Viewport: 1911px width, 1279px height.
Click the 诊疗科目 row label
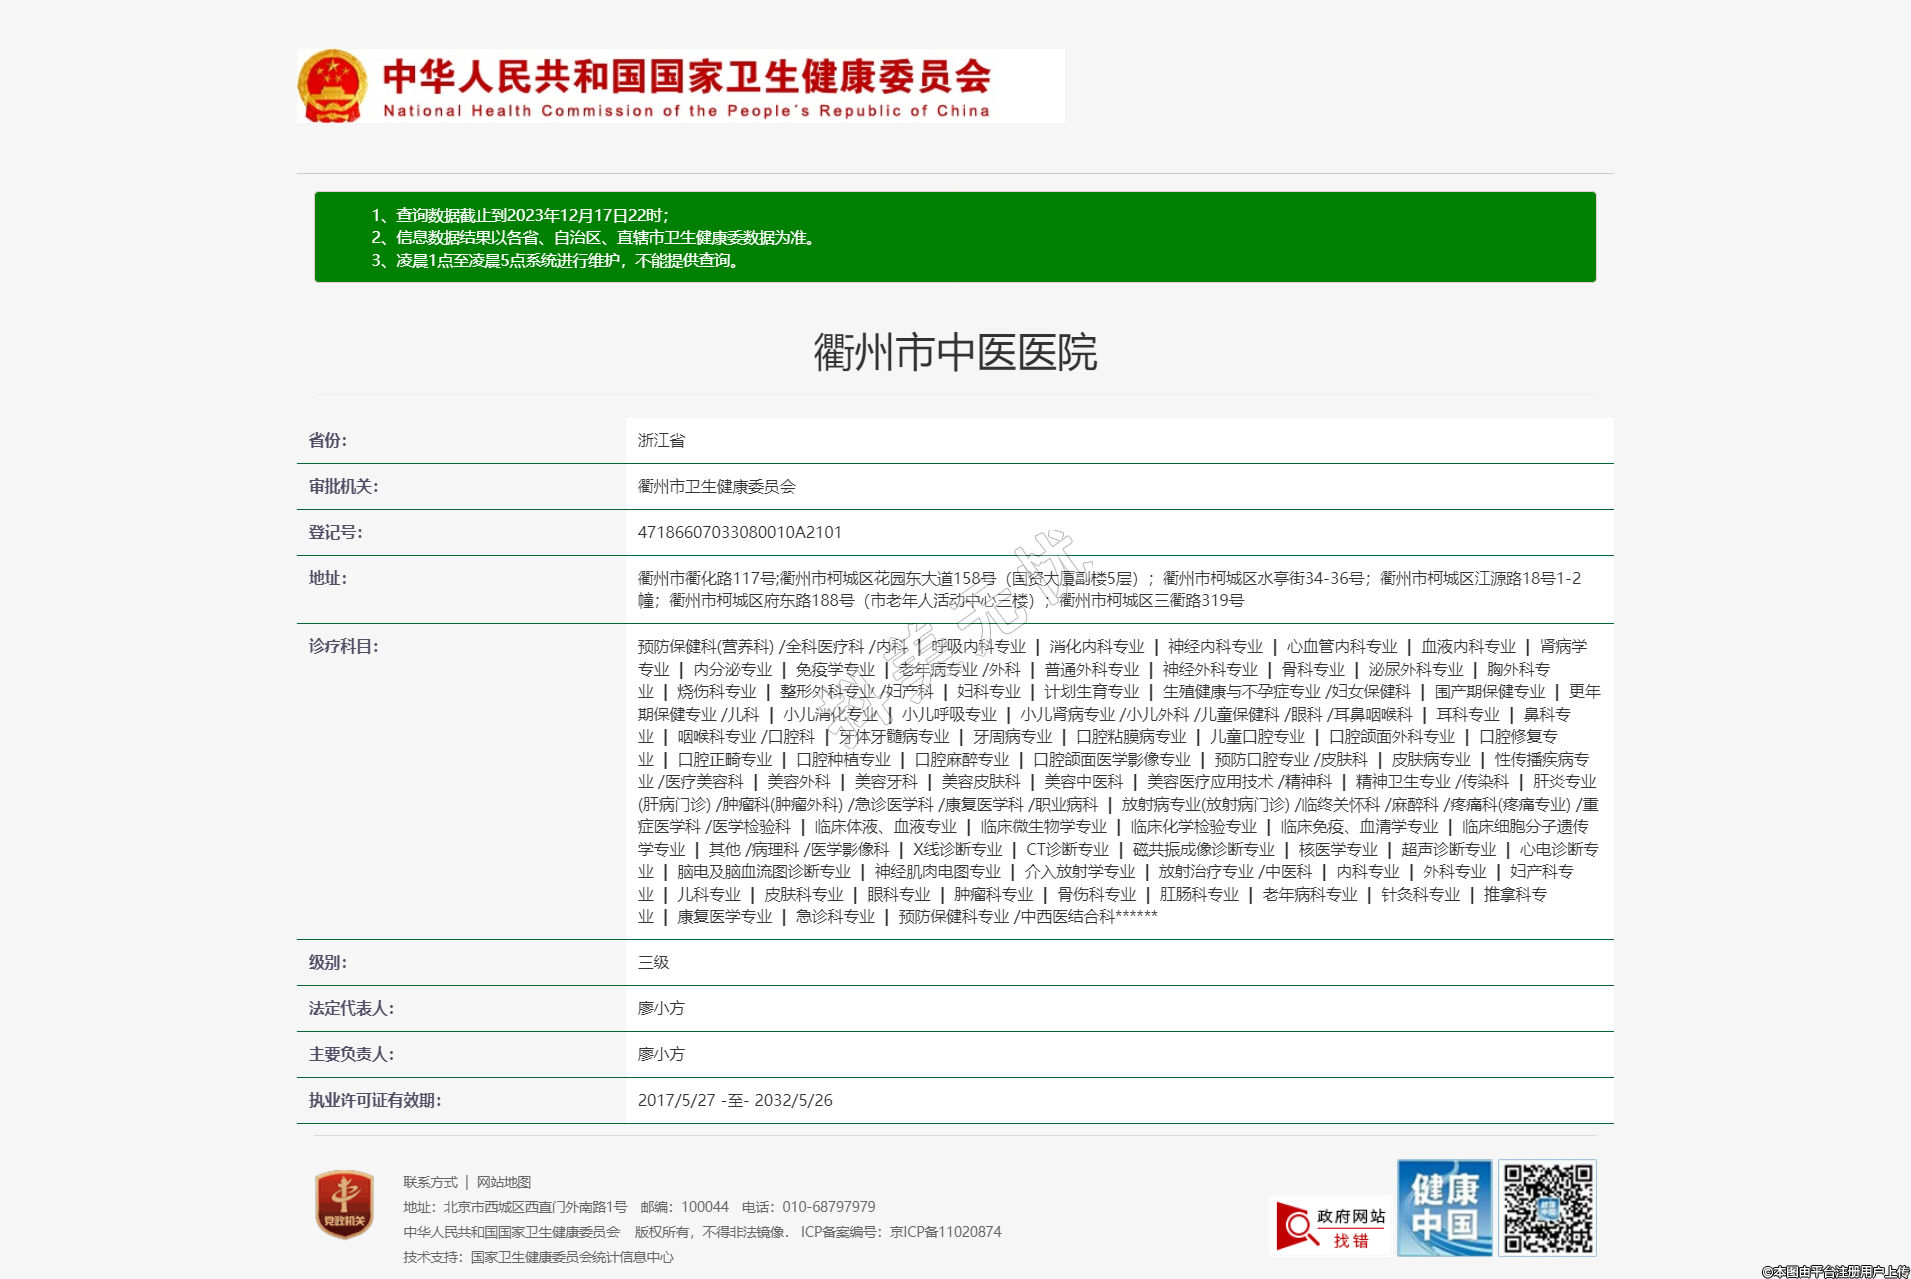tap(343, 646)
